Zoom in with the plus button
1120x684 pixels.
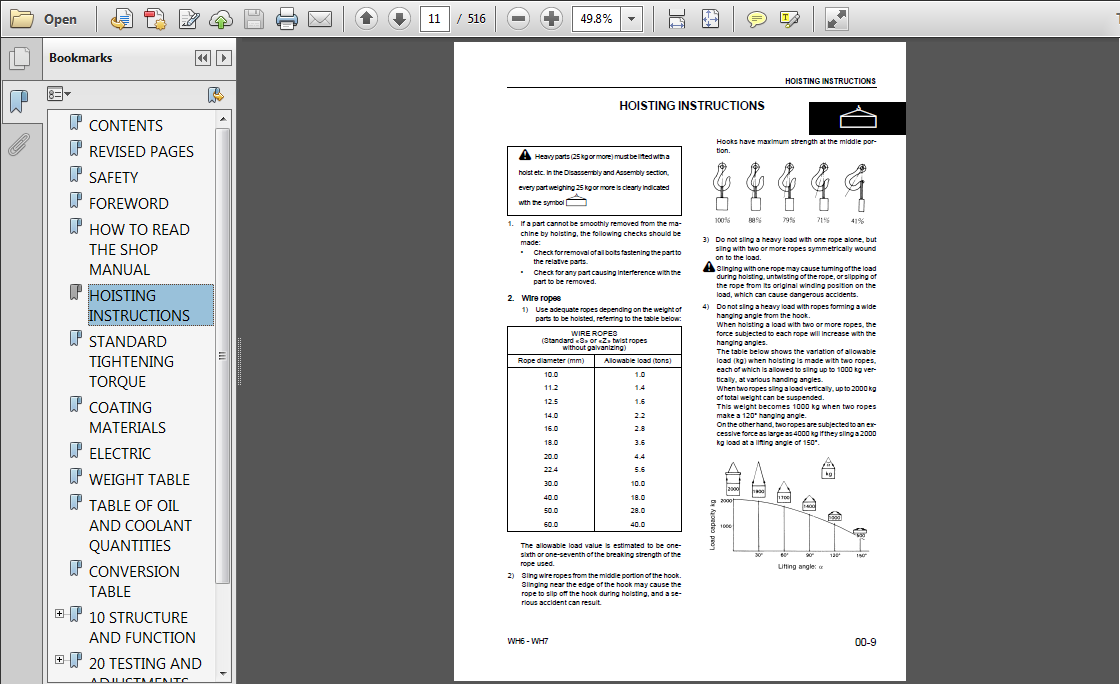[551, 19]
